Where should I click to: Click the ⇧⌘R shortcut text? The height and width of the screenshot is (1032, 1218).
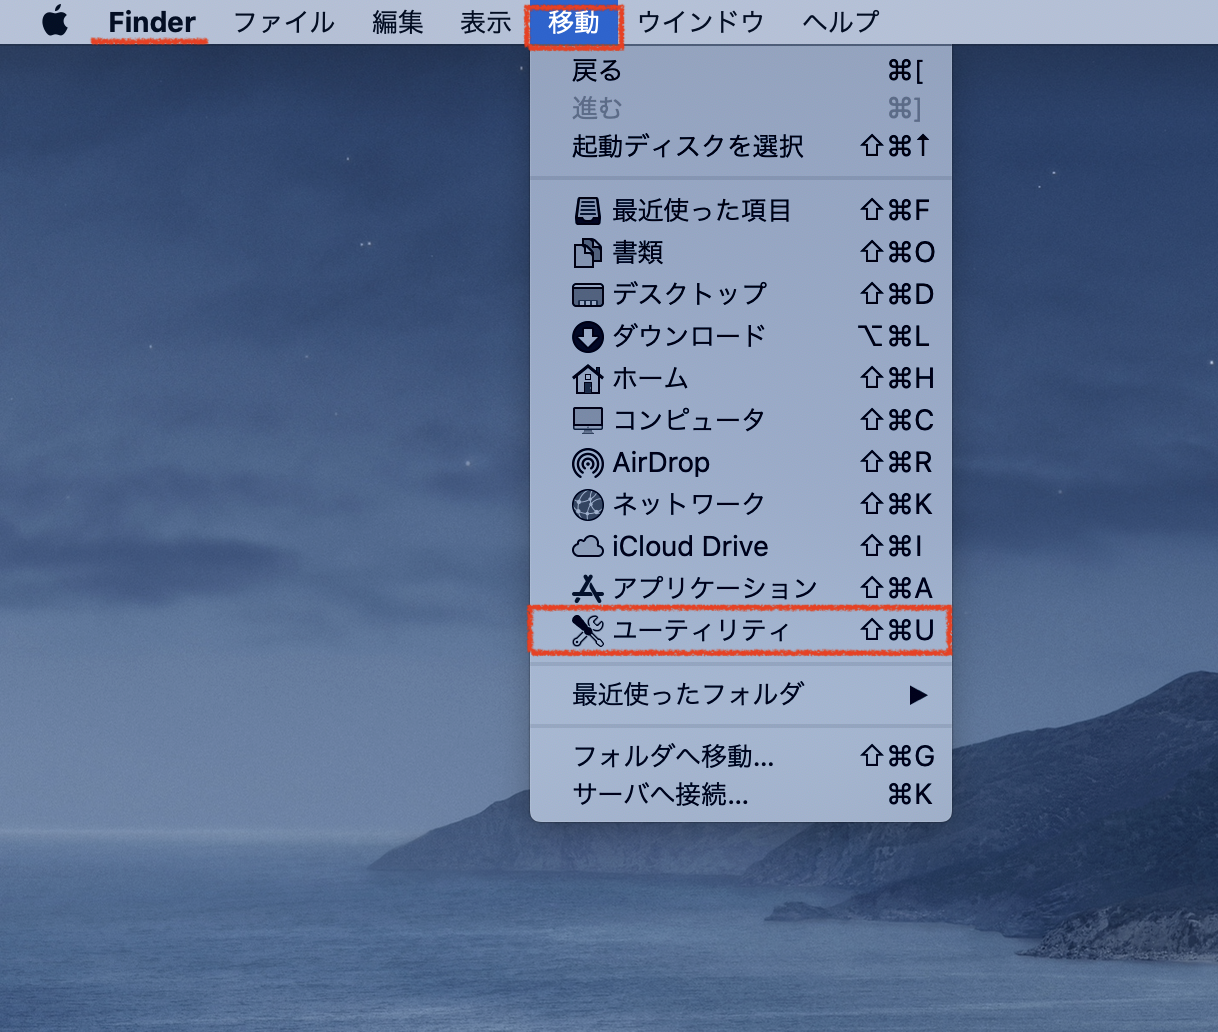(896, 463)
